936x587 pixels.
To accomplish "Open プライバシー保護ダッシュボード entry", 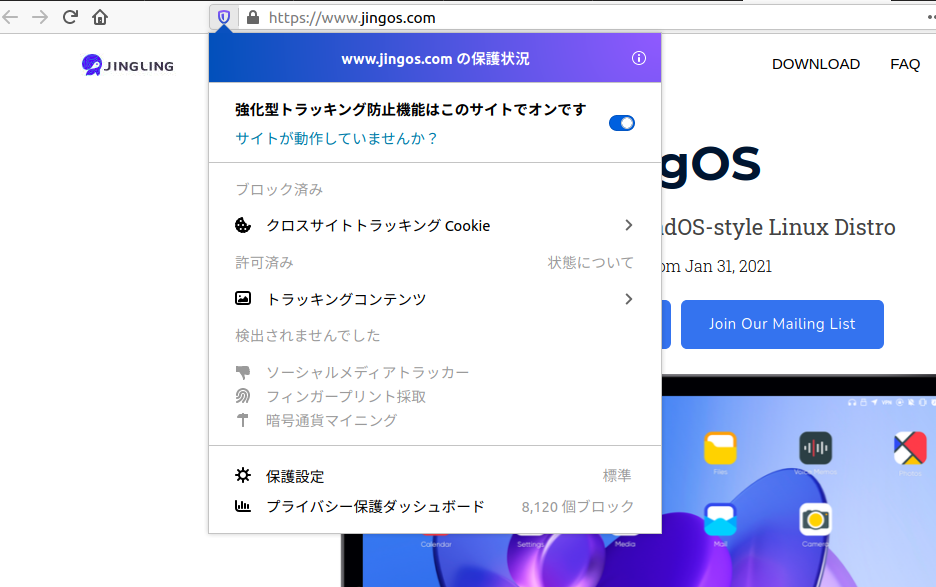I will pyautogui.click(x=435, y=506).
